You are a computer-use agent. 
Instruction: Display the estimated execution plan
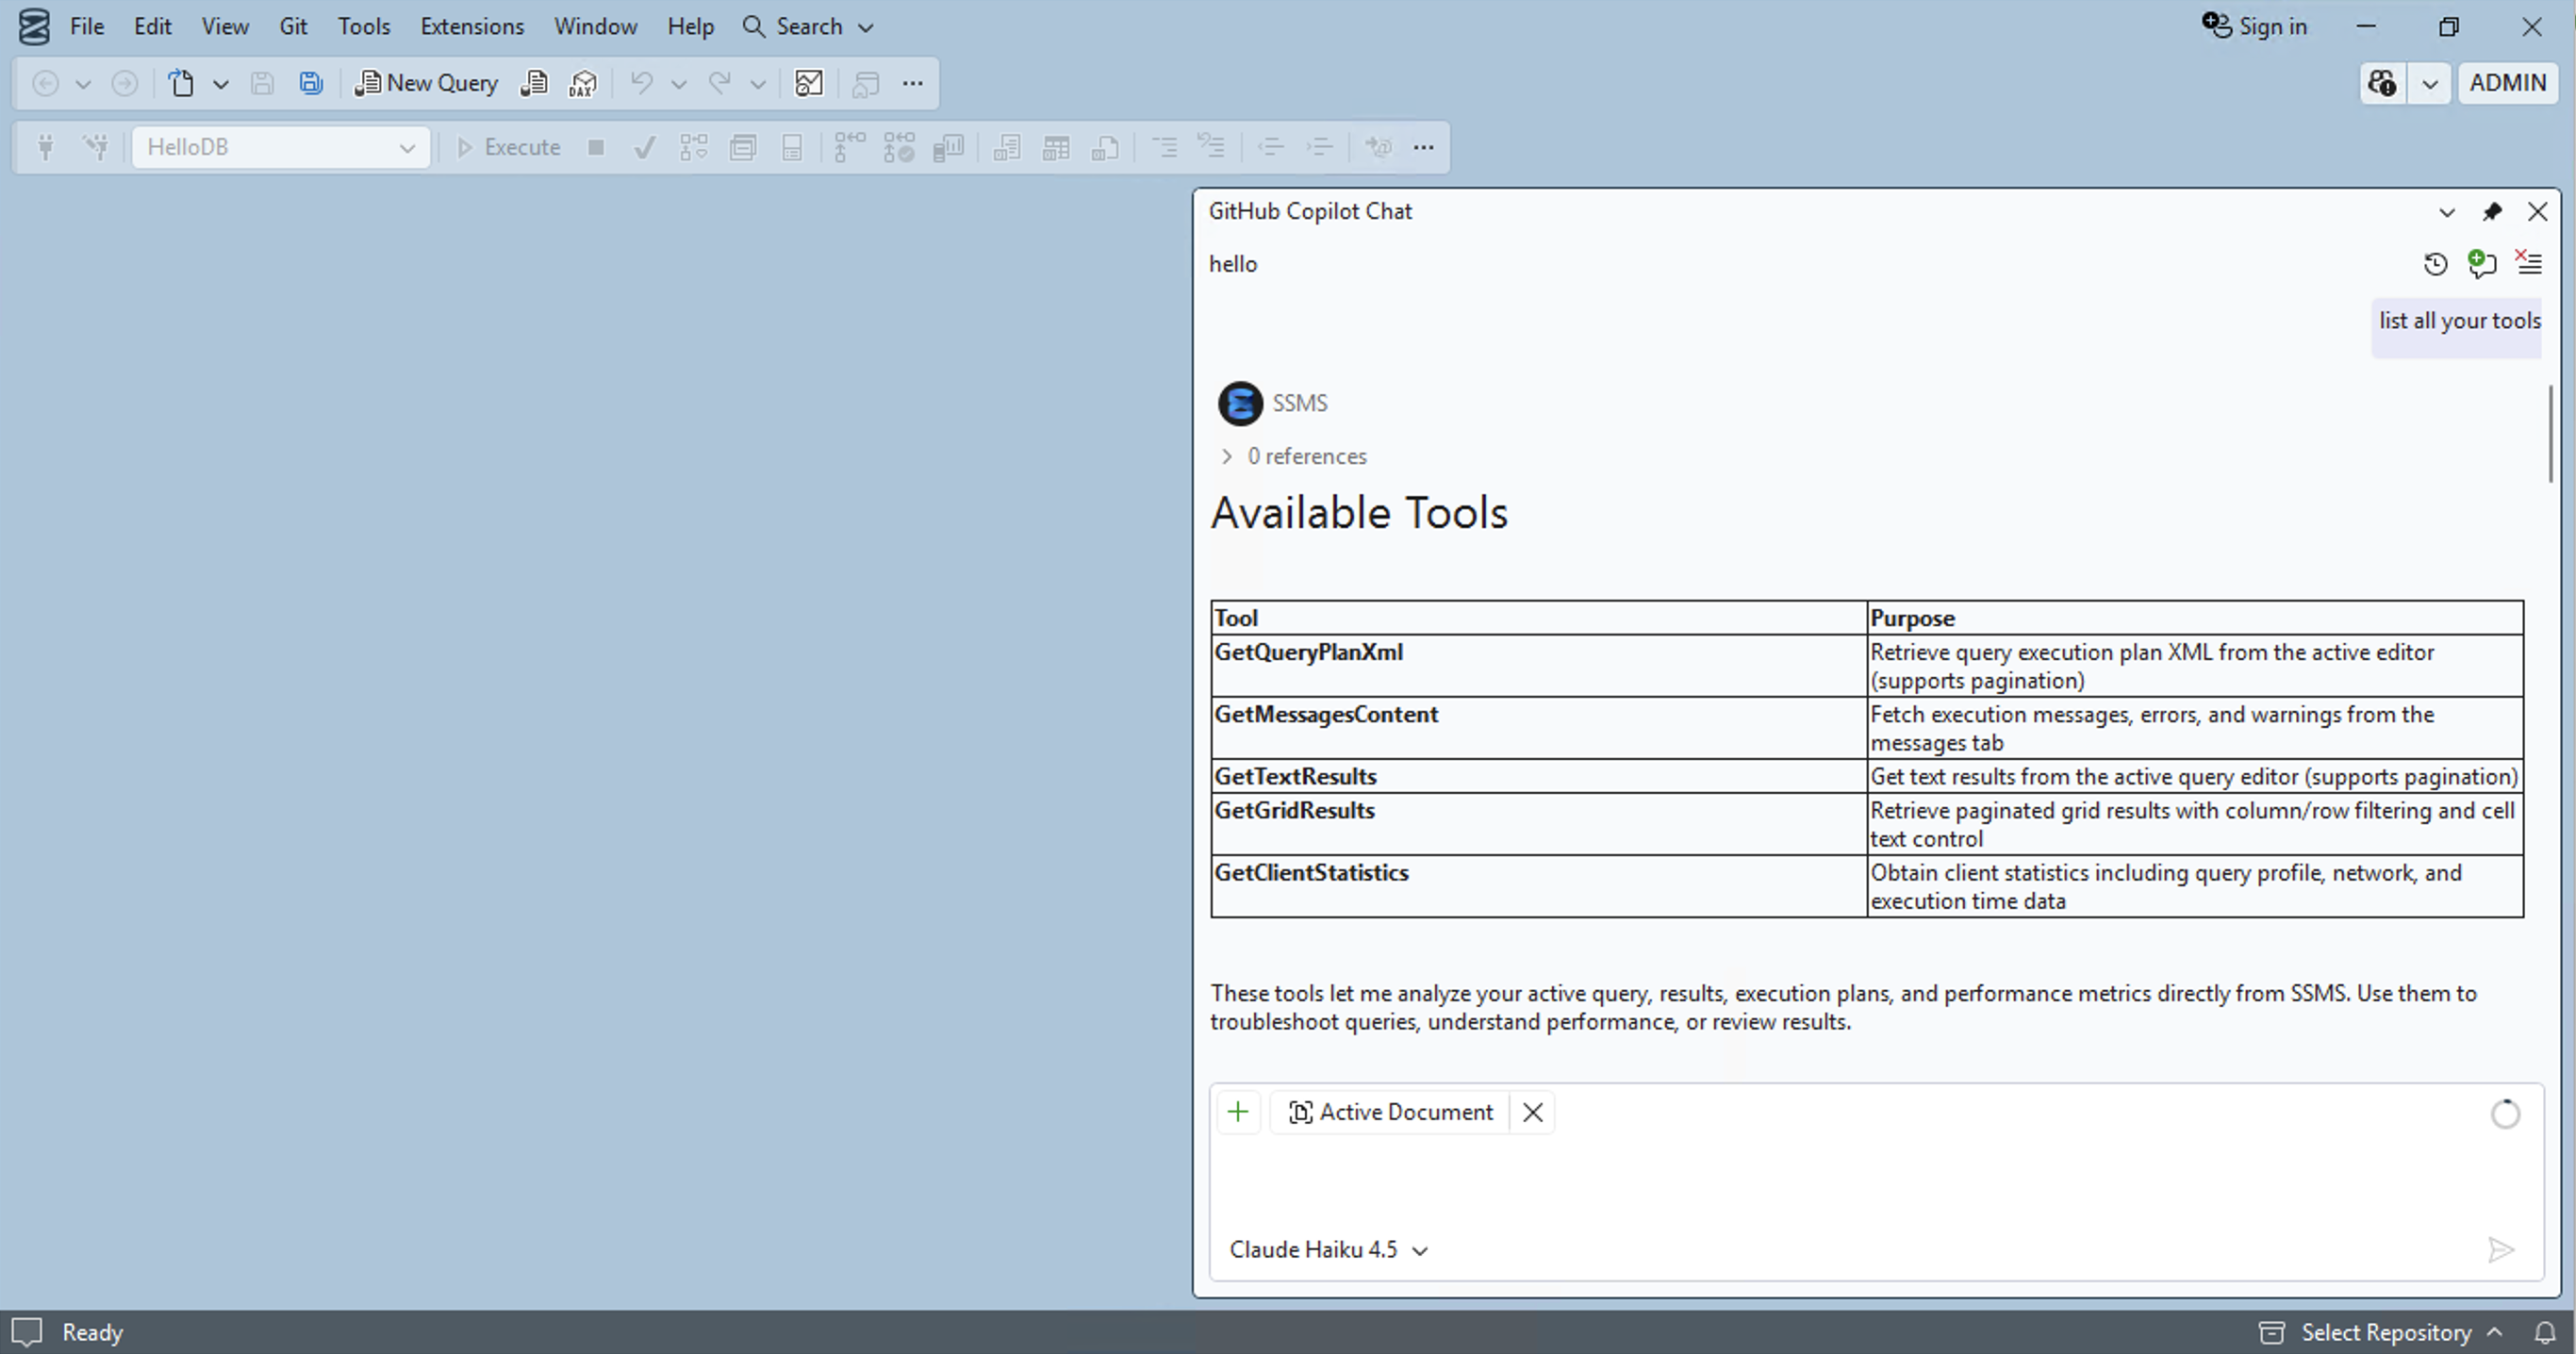[693, 147]
